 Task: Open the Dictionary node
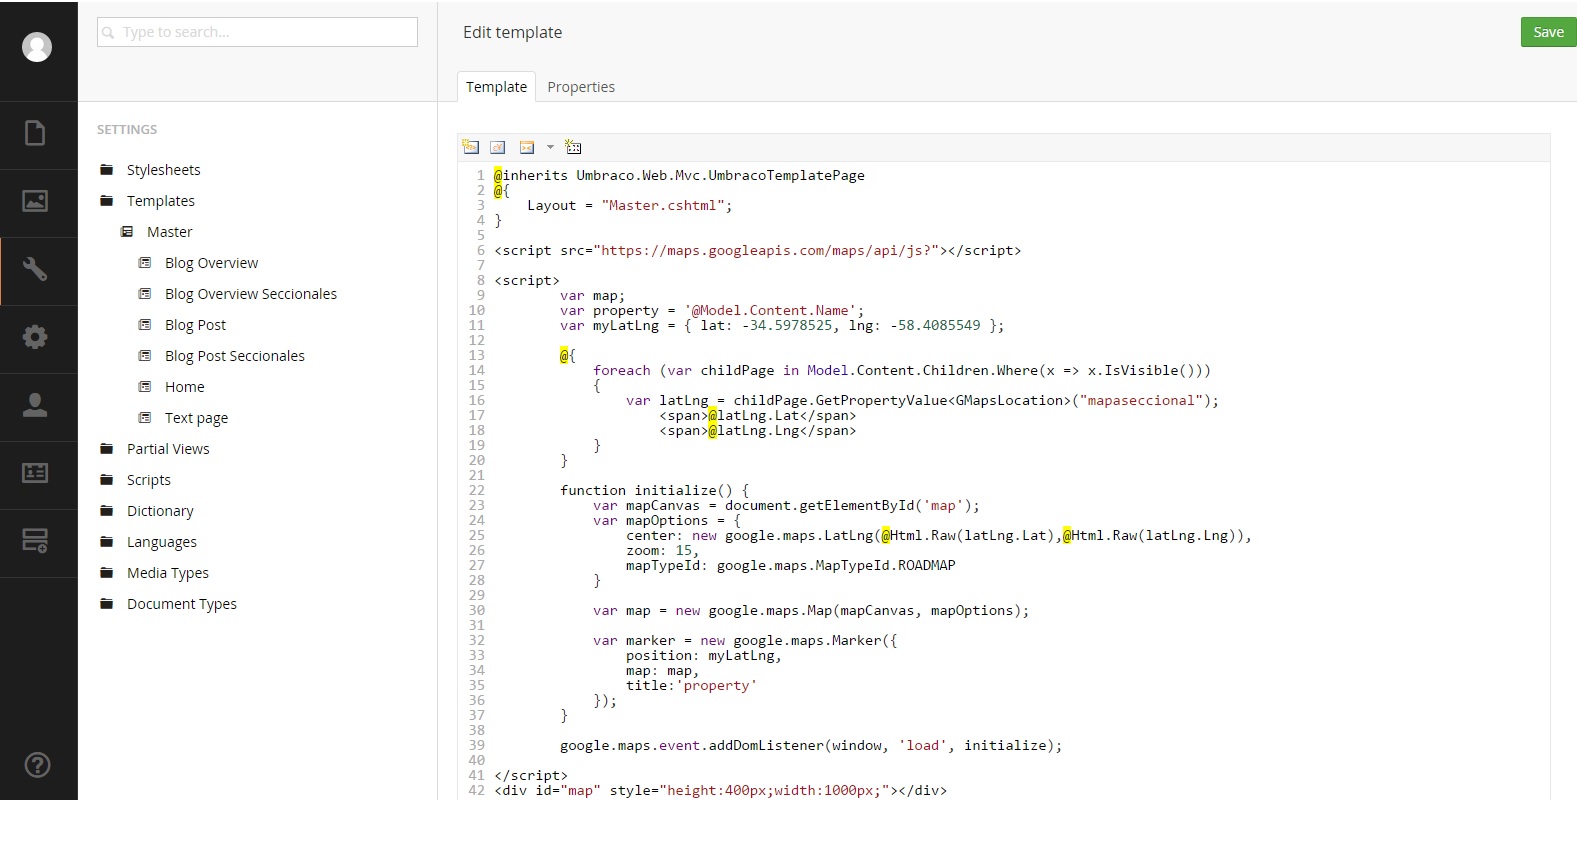click(x=160, y=511)
